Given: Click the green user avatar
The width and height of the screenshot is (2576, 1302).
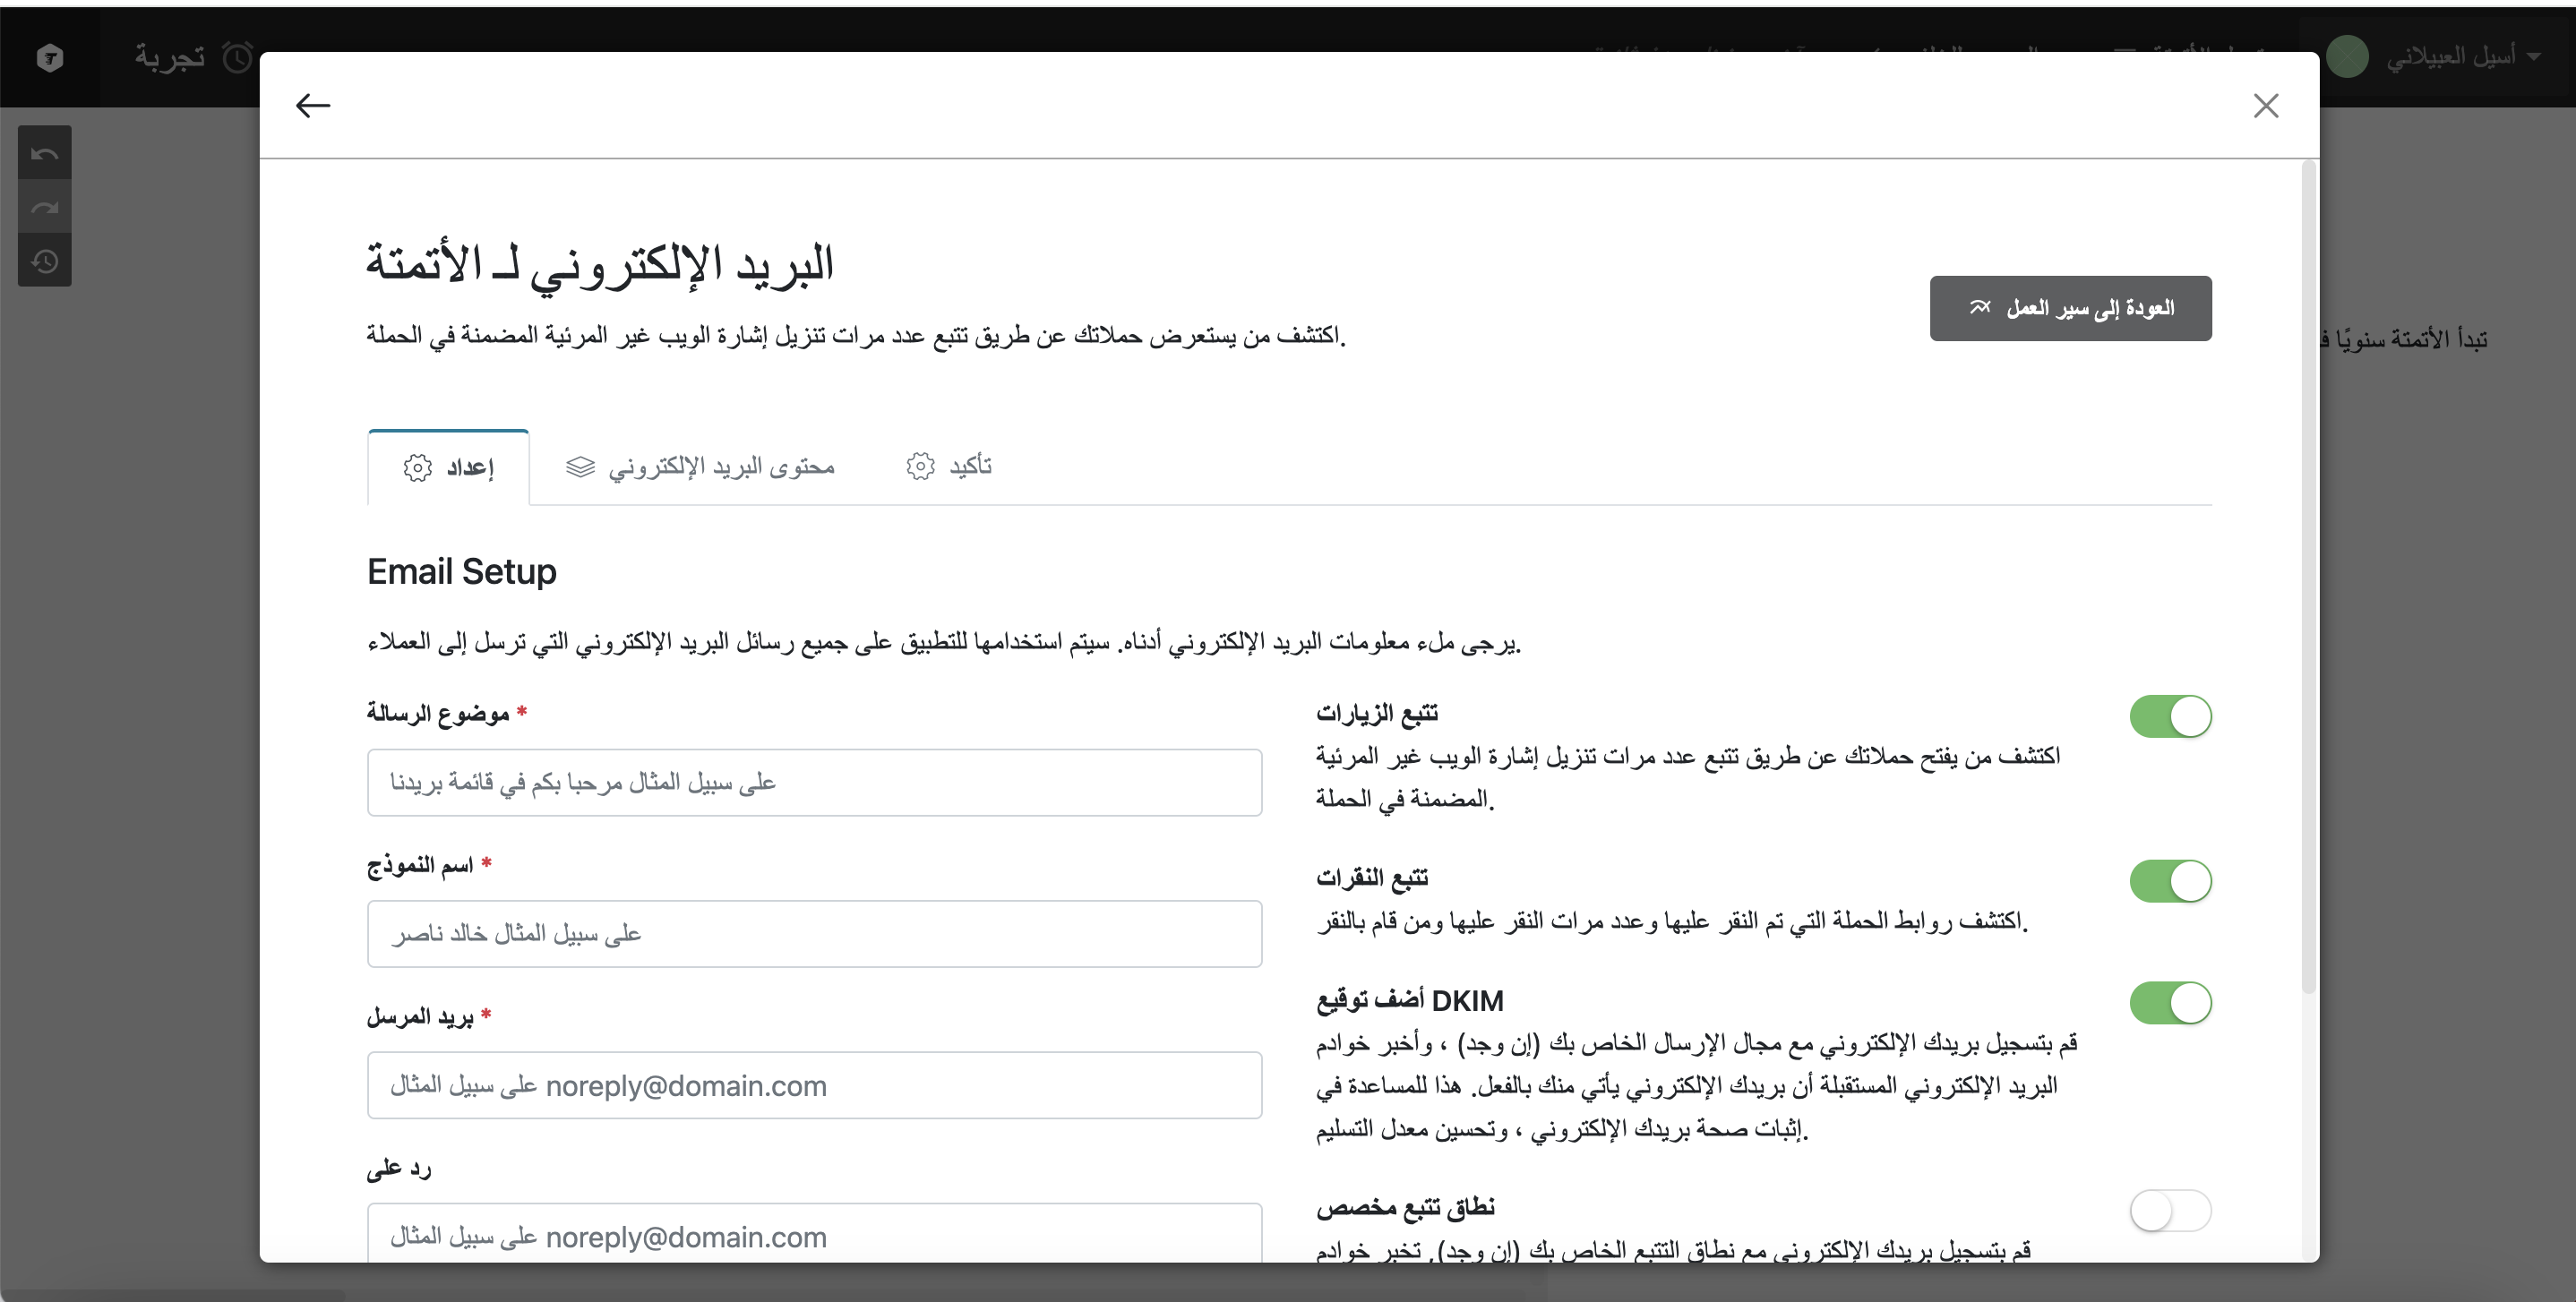Looking at the screenshot, I should (x=2347, y=57).
